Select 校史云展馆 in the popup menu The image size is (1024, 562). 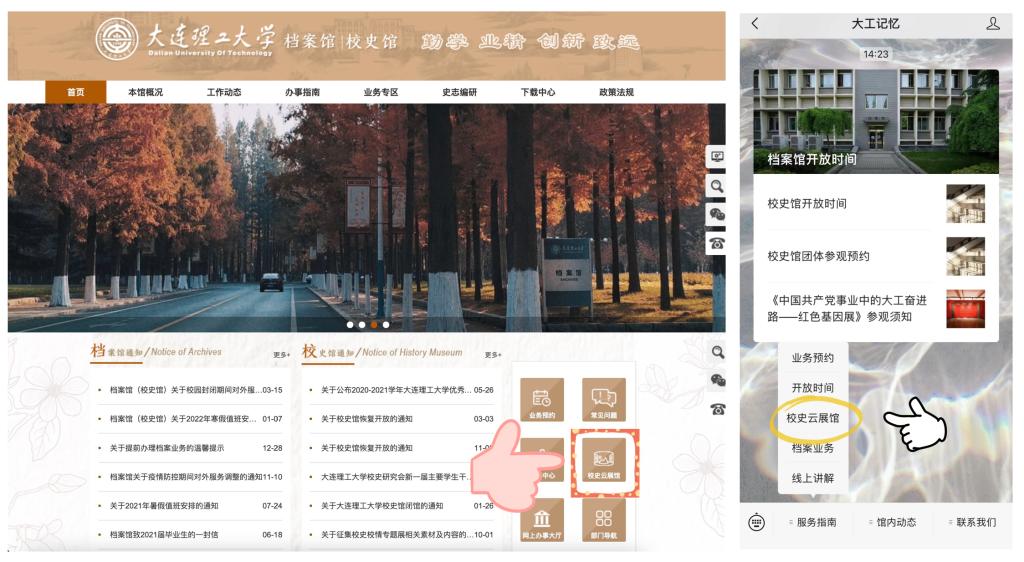812,418
